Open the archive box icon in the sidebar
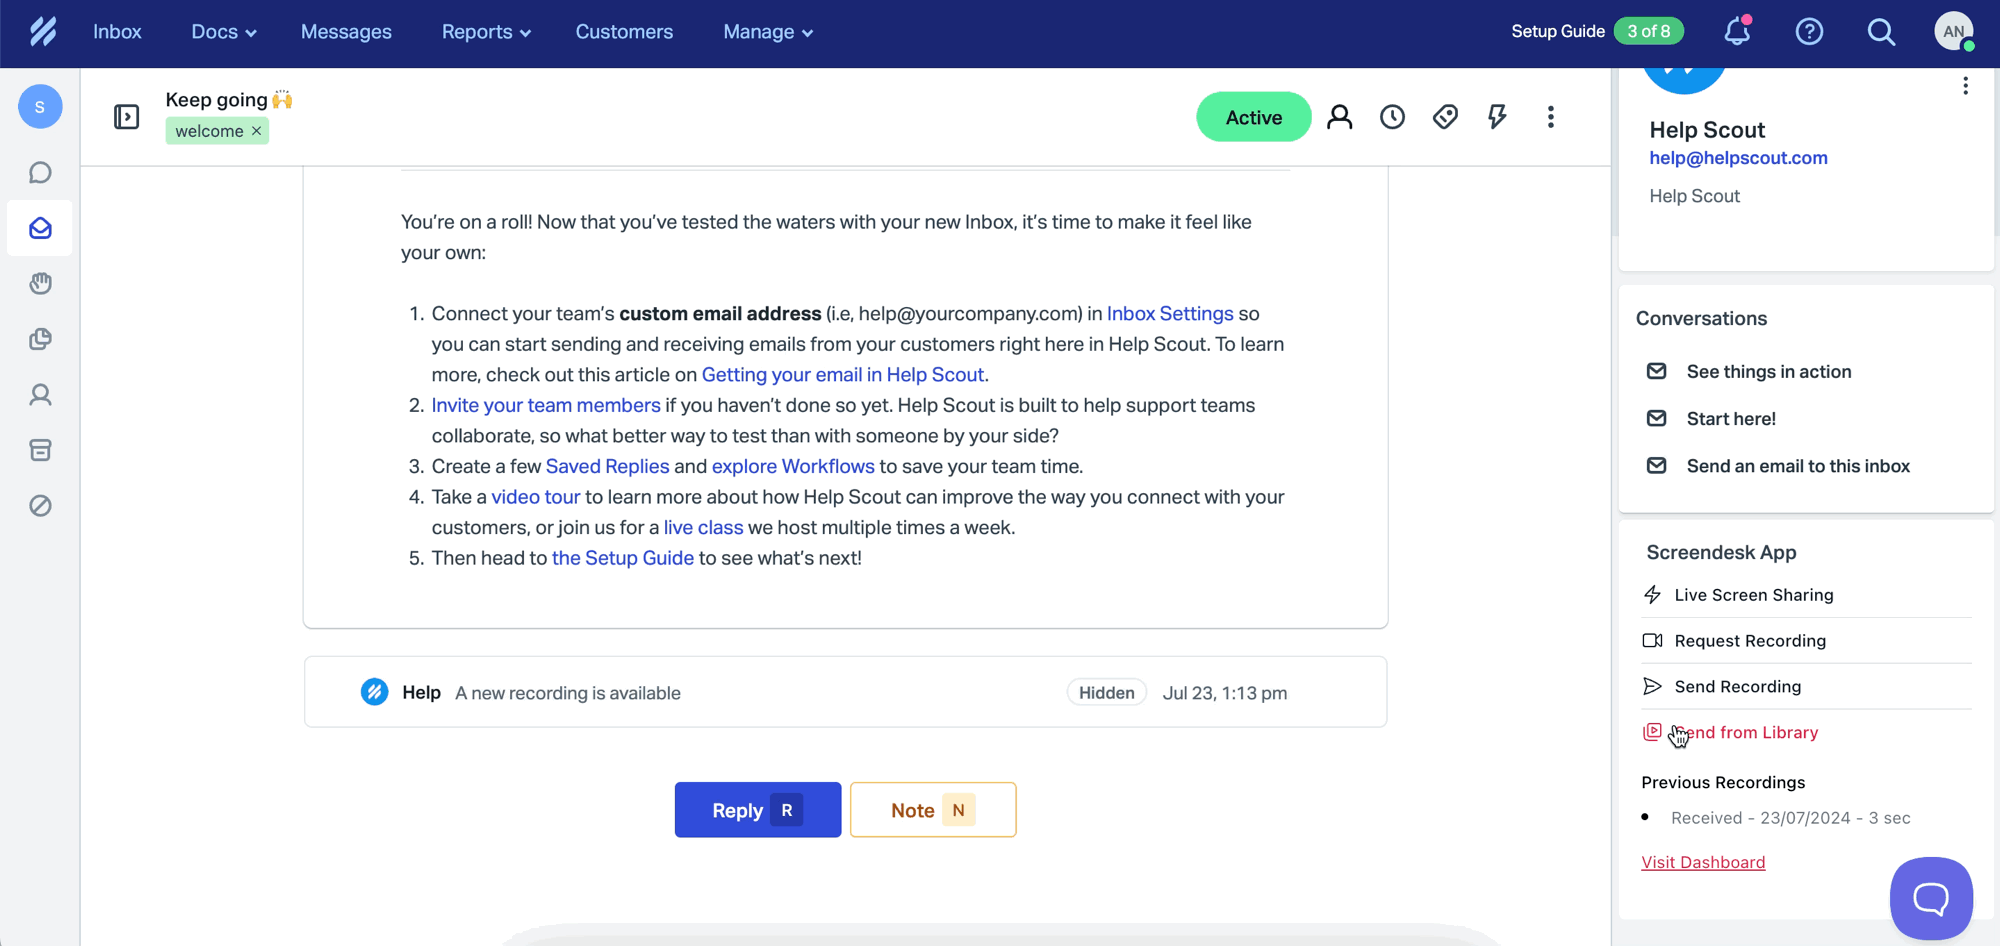The height and width of the screenshot is (946, 2000). coord(40,450)
